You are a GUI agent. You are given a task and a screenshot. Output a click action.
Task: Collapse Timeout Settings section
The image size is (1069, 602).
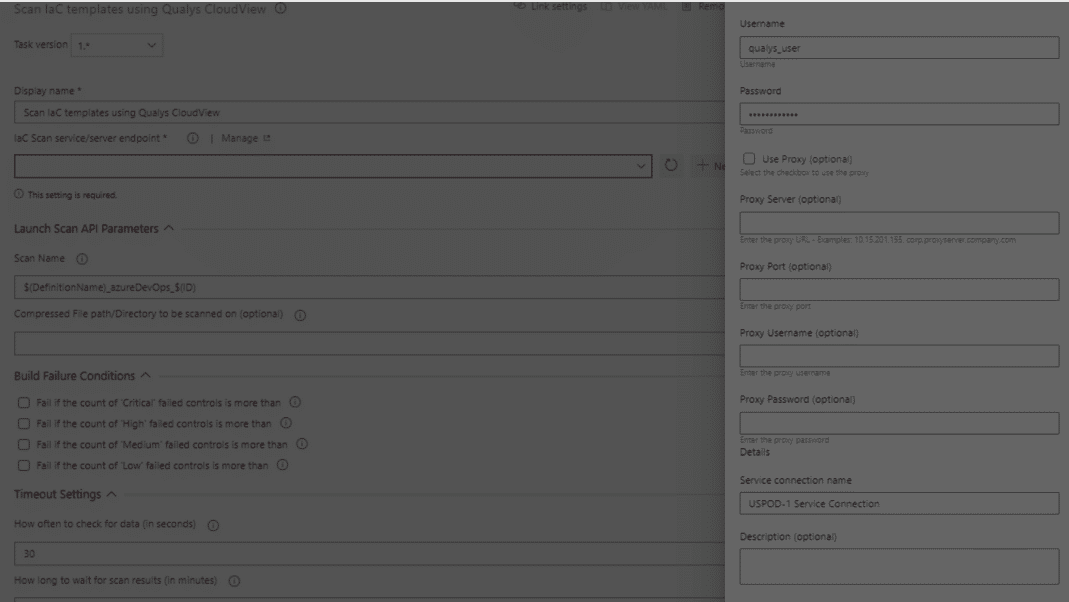click(112, 494)
